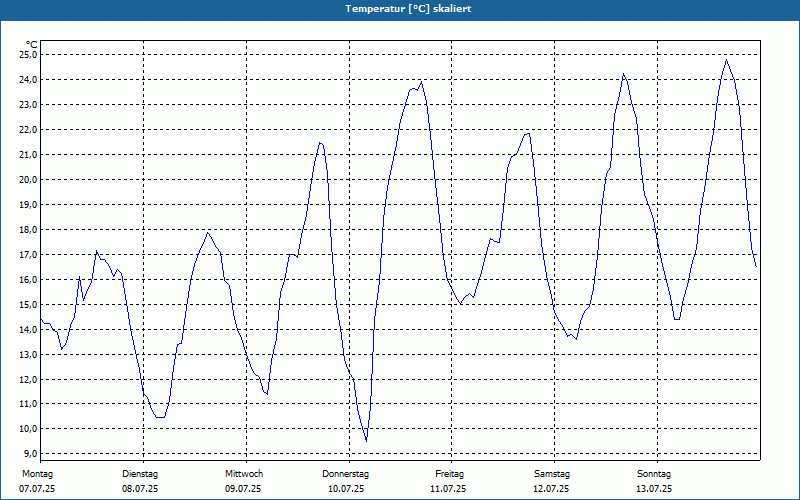Click the Samstag day label
Image resolution: width=800 pixels, height=500 pixels.
point(552,474)
